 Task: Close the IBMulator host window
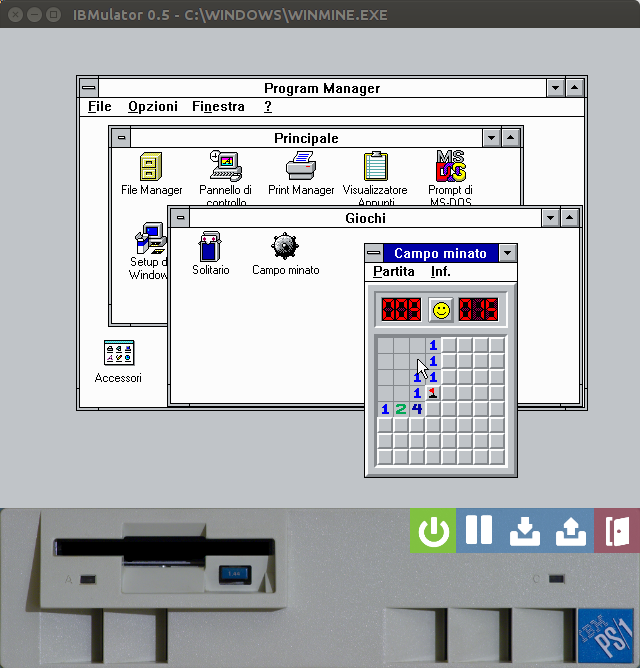click(x=15, y=15)
